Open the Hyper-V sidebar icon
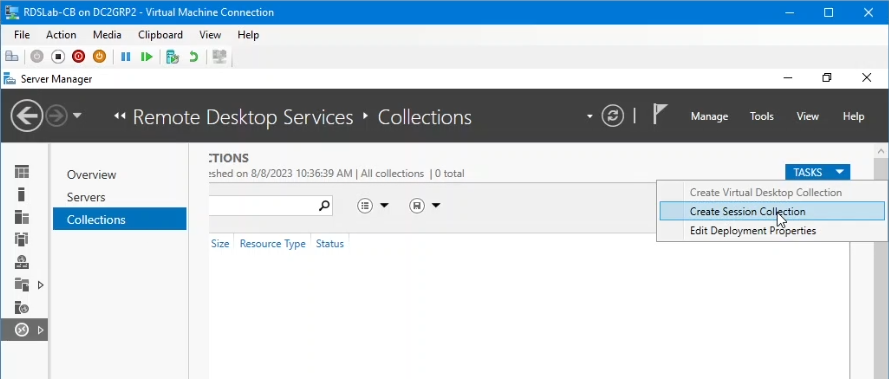Viewport: 889px width, 379px height. point(22,240)
